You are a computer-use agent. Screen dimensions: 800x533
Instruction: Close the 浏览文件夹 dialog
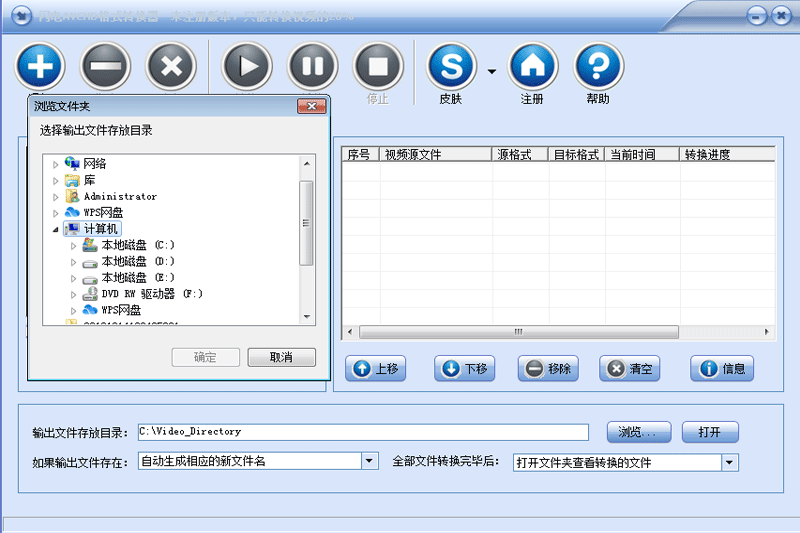click(x=312, y=106)
